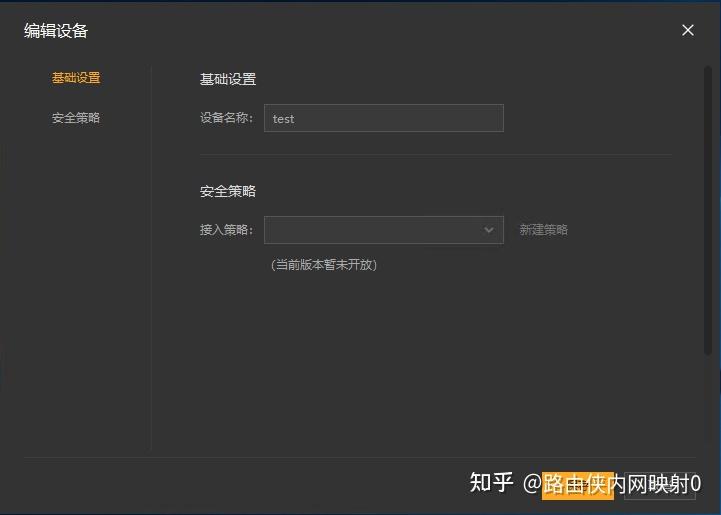Click the 新建策略 link
721x515 pixels.
pos(543,230)
